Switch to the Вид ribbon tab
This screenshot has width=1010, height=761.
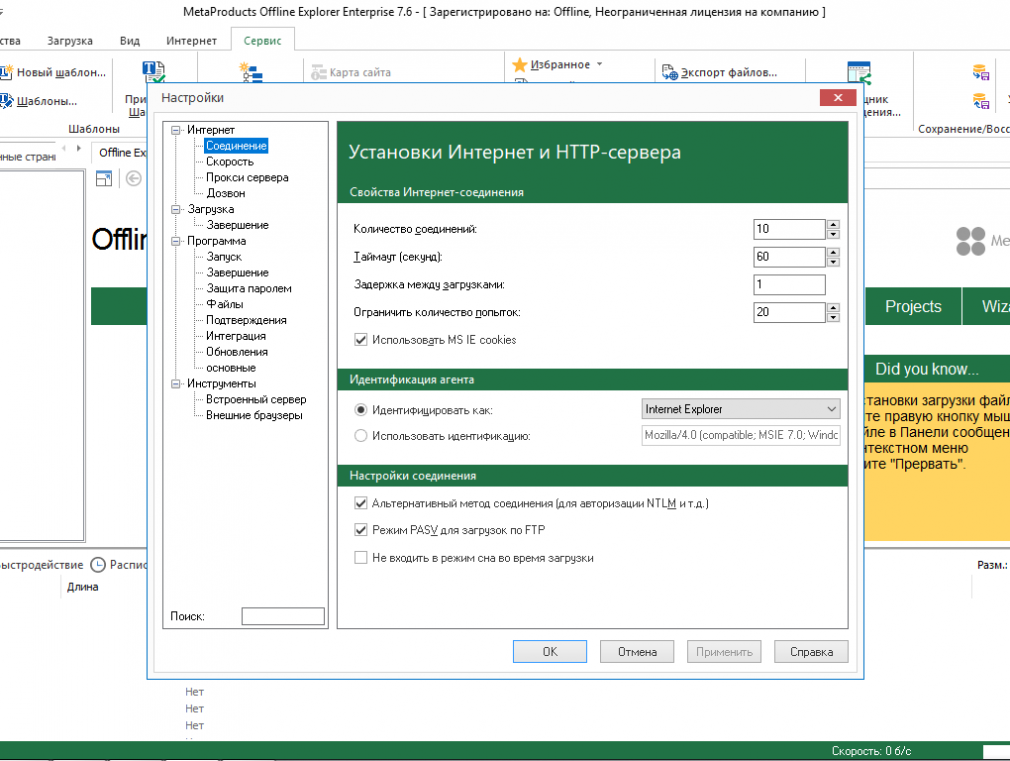coord(129,41)
